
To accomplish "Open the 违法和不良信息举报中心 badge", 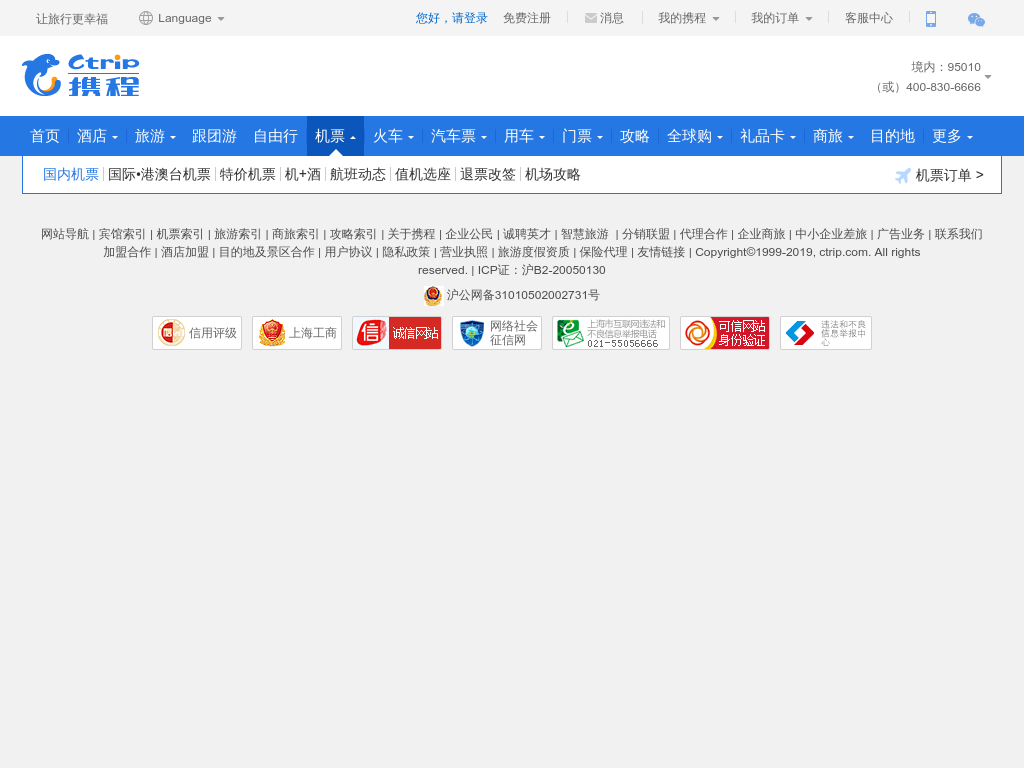I will click(x=826, y=333).
